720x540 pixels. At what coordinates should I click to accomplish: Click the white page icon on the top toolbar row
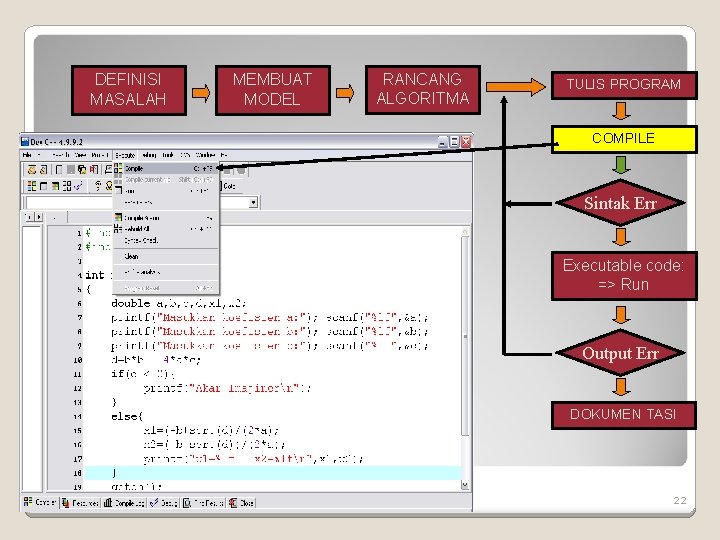(x=59, y=170)
